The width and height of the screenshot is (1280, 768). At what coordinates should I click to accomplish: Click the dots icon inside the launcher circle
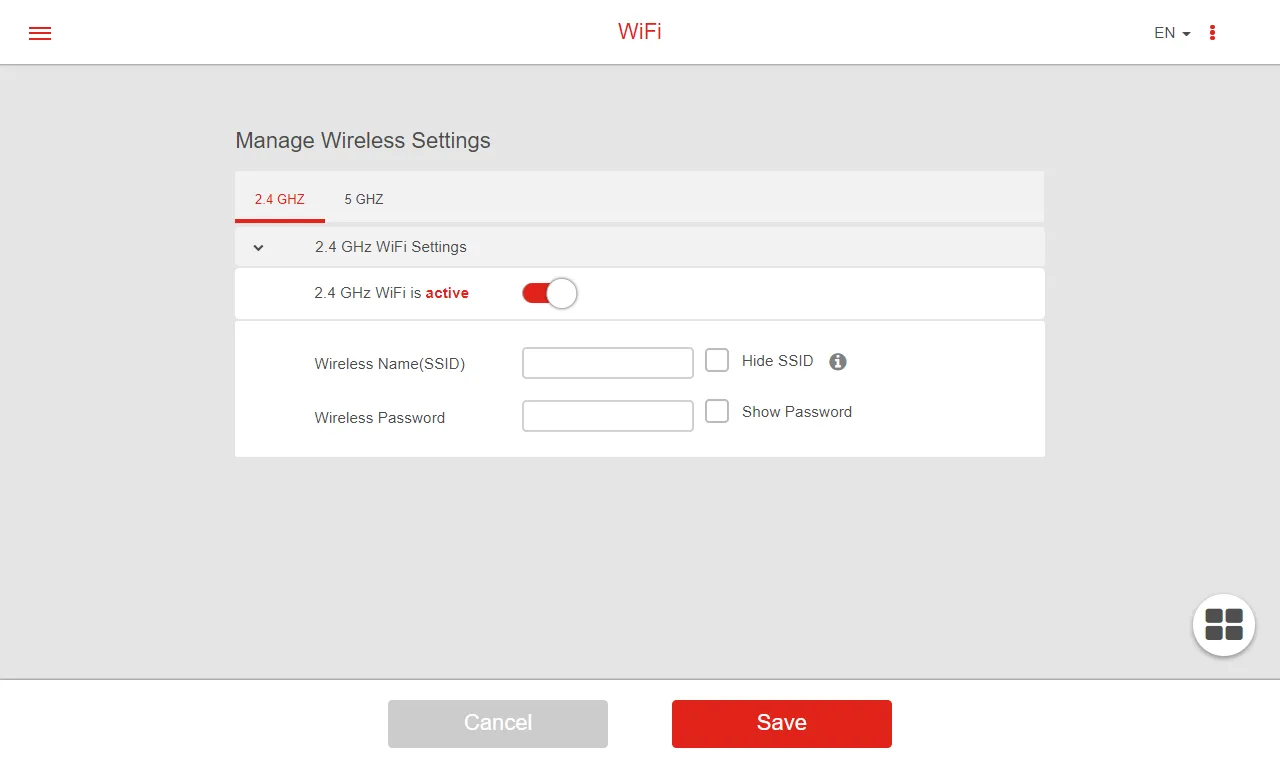pos(1223,624)
